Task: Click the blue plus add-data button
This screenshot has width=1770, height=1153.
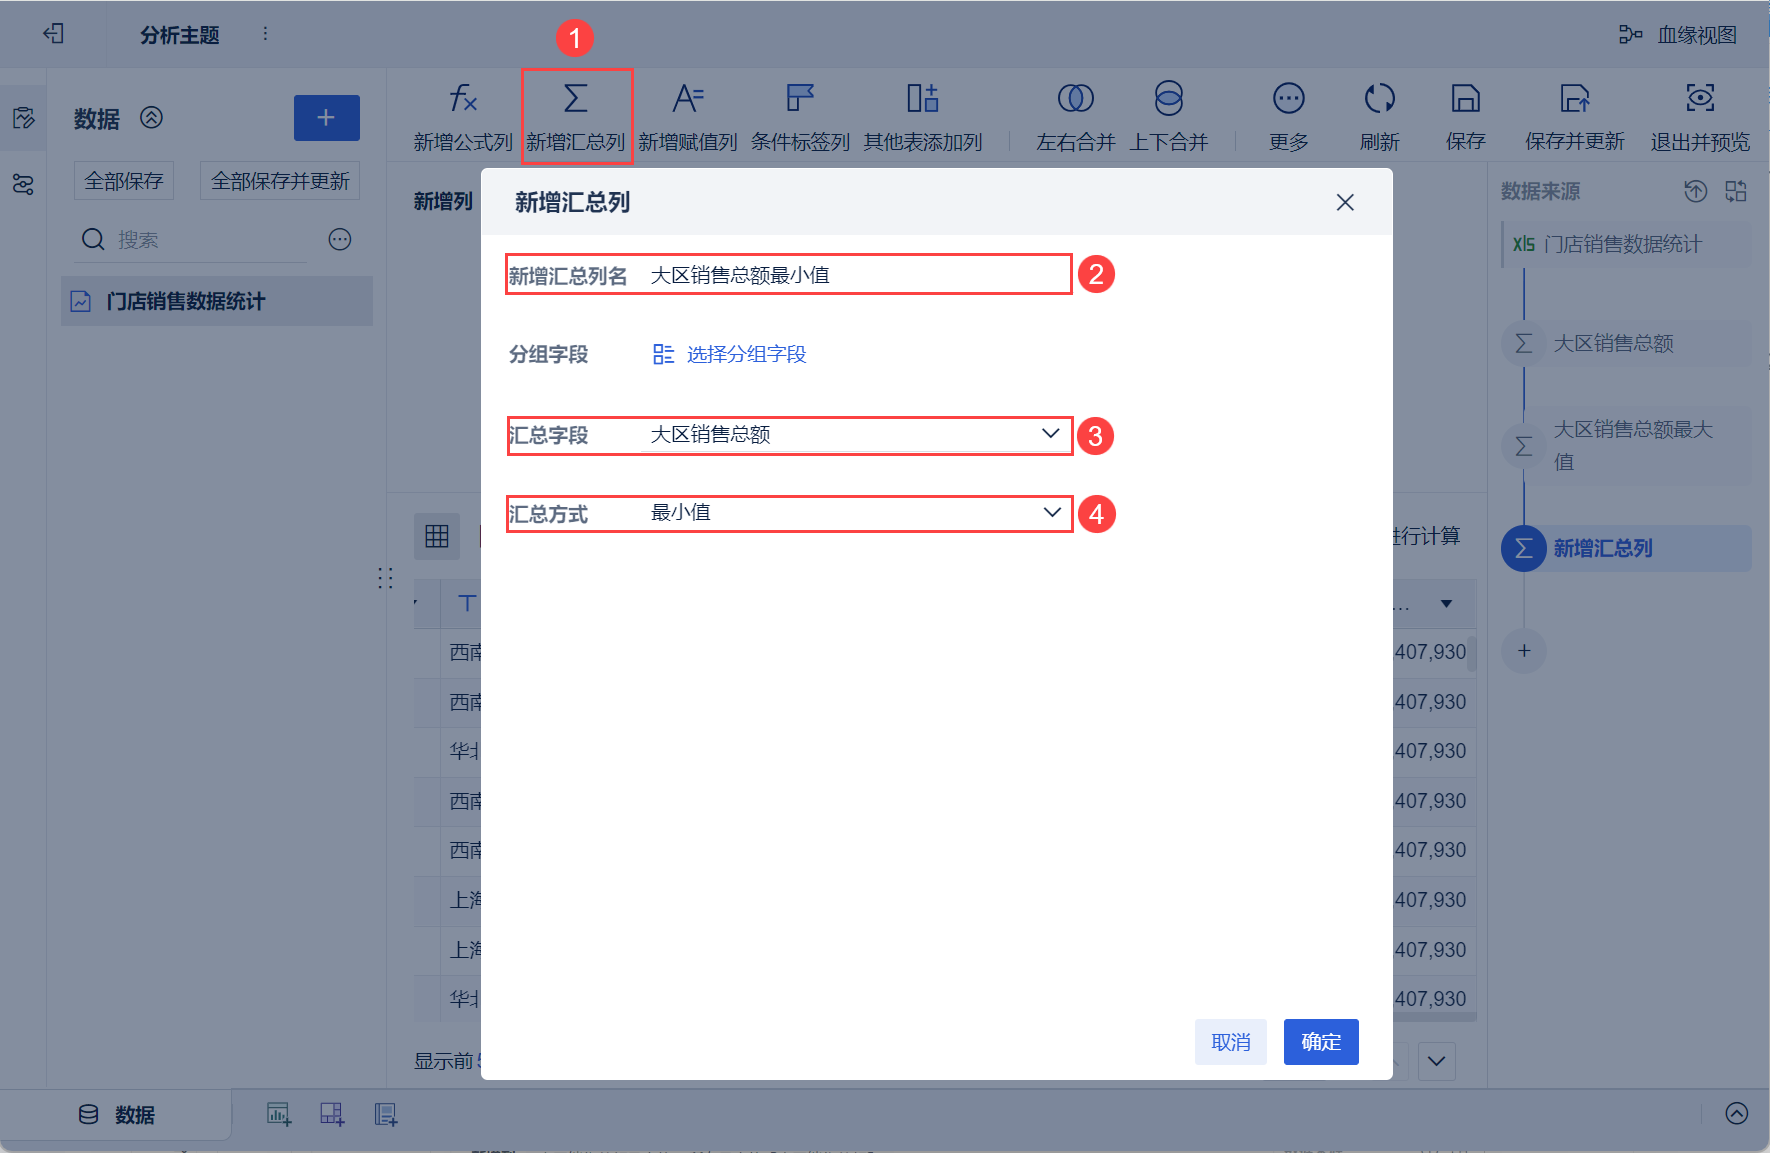Action: (326, 118)
